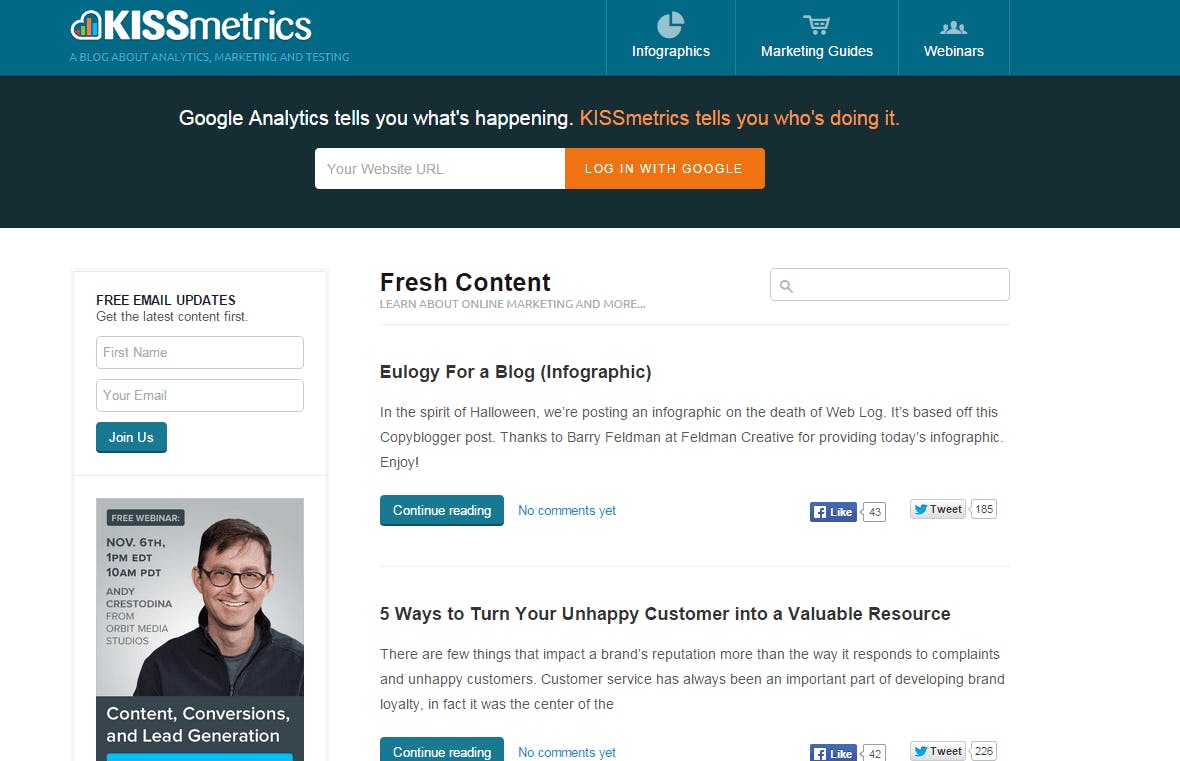The width and height of the screenshot is (1180, 761).
Task: Select the Infographics navigation item
Action: [670, 51]
